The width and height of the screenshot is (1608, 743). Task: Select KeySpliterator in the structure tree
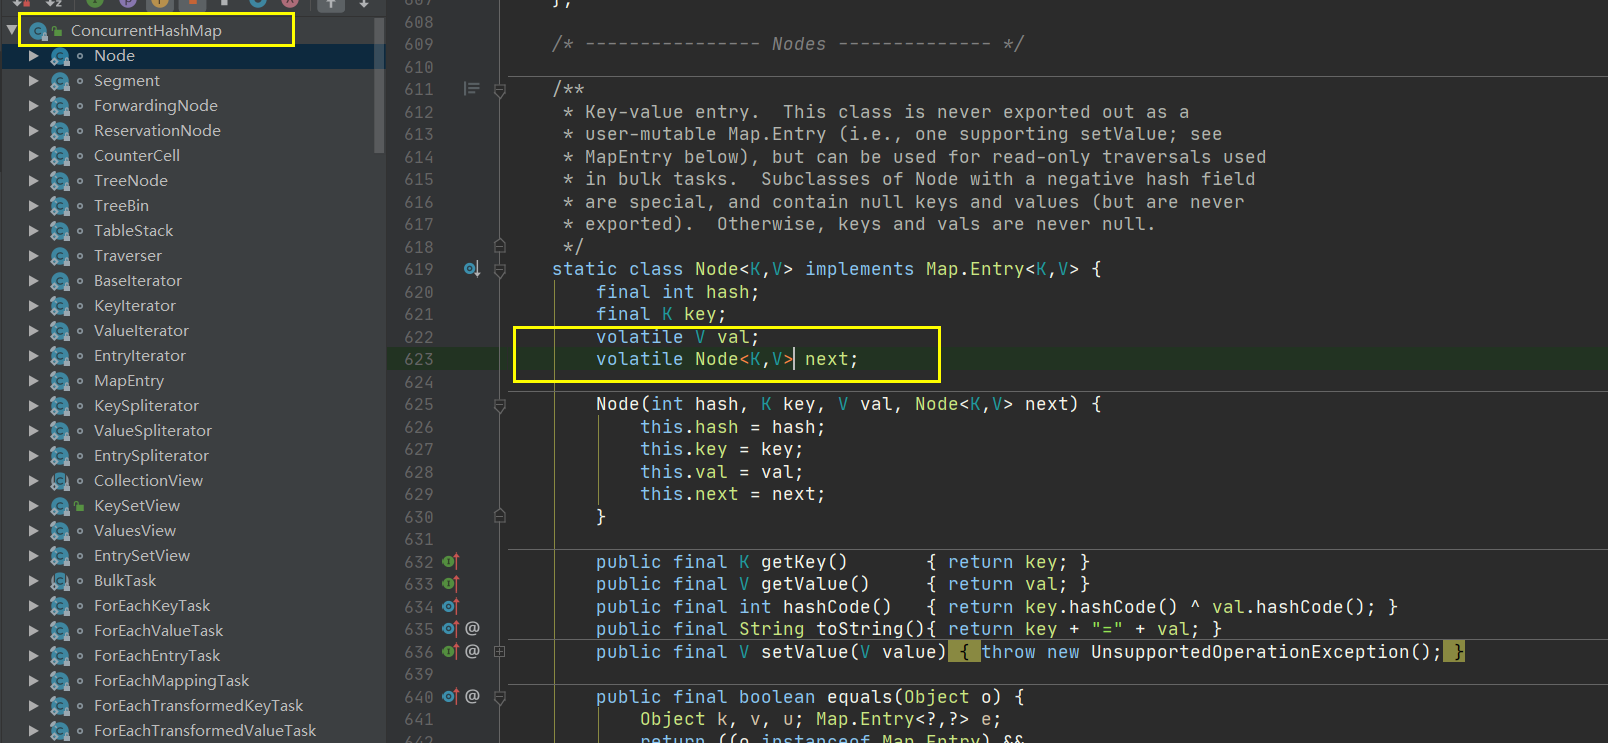146,406
